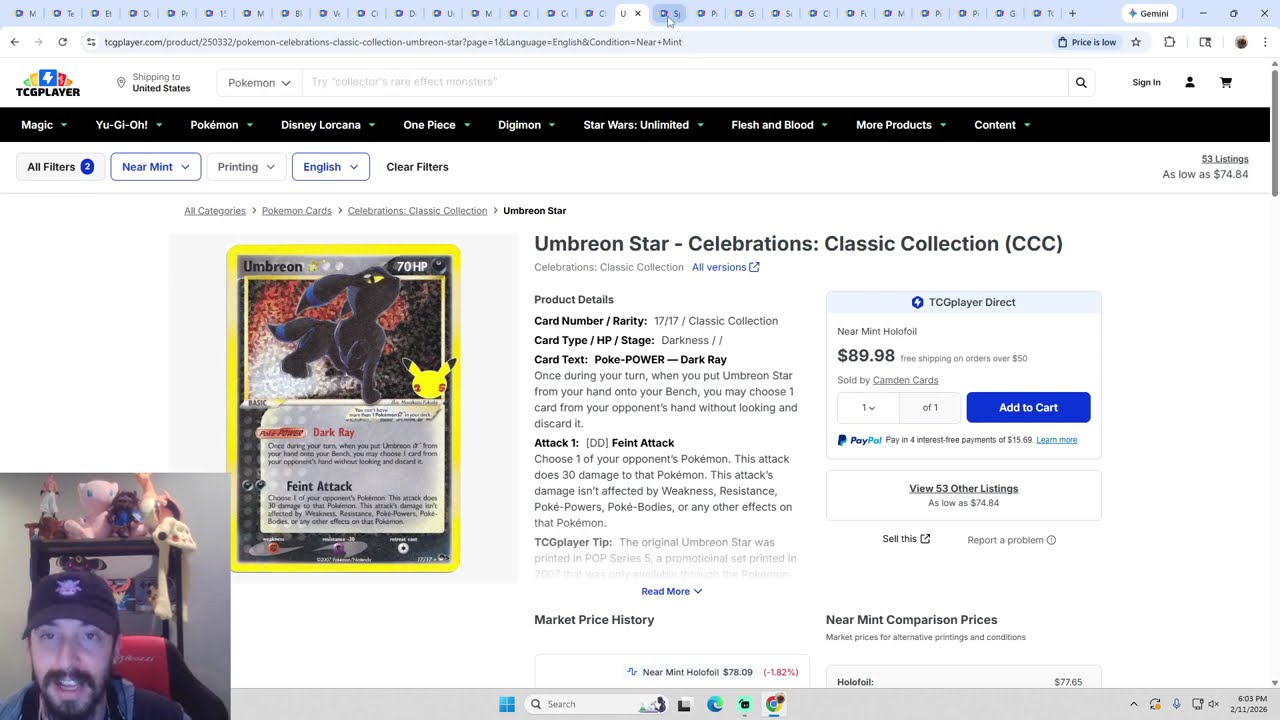The height and width of the screenshot is (720, 1280).
Task: Click the Umbreon card image
Action: (x=344, y=408)
